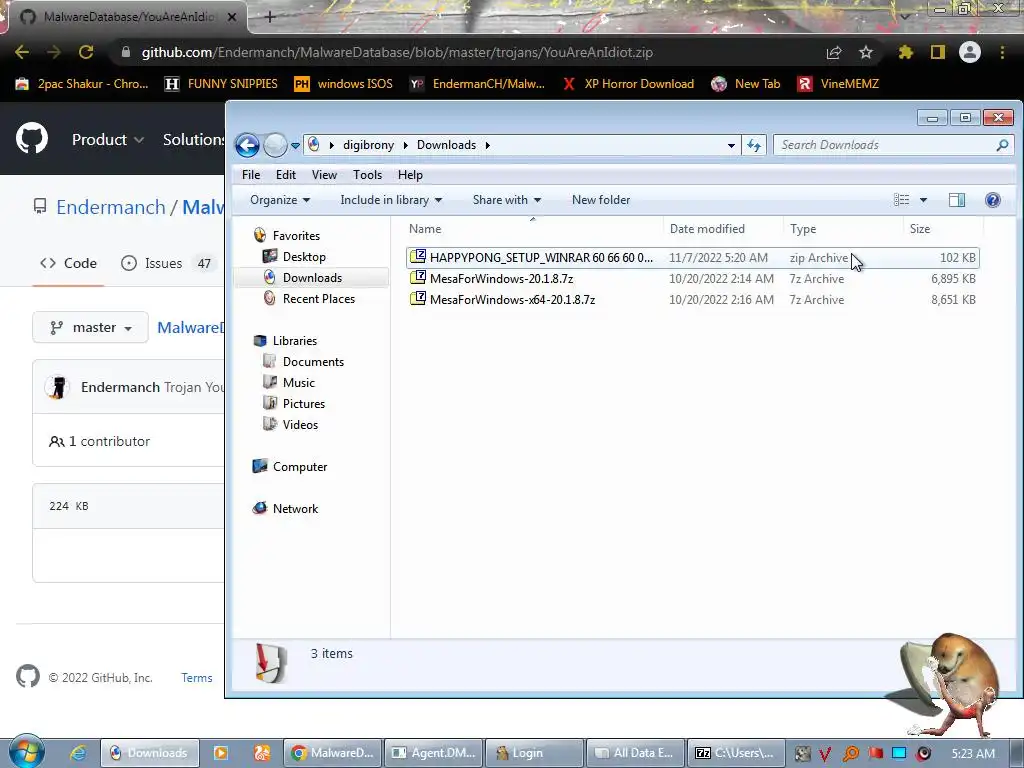The width and height of the screenshot is (1024, 768).
Task: Sort files by Type column header
Action: pyautogui.click(x=843, y=229)
